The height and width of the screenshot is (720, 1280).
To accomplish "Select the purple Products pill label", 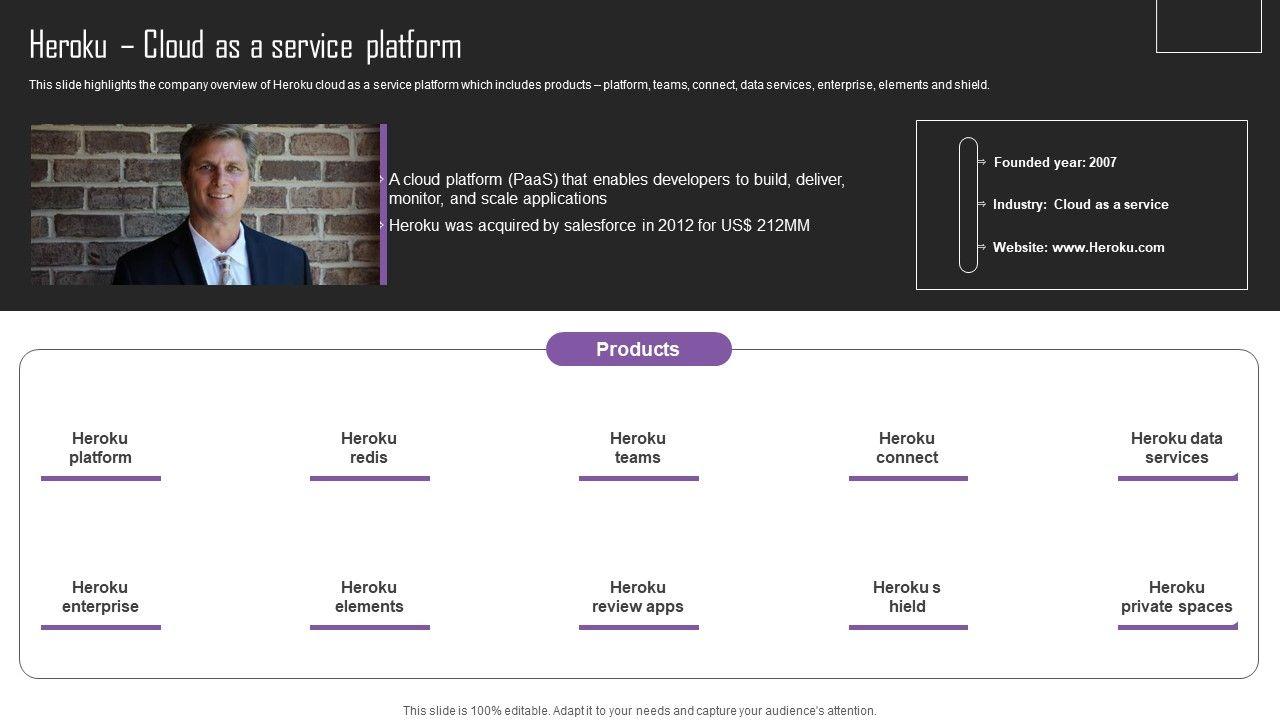I will [638, 349].
